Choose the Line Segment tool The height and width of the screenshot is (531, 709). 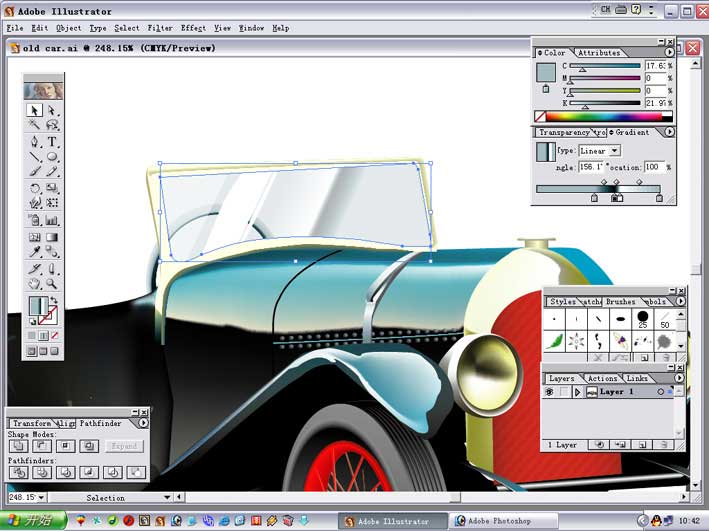coord(34,156)
